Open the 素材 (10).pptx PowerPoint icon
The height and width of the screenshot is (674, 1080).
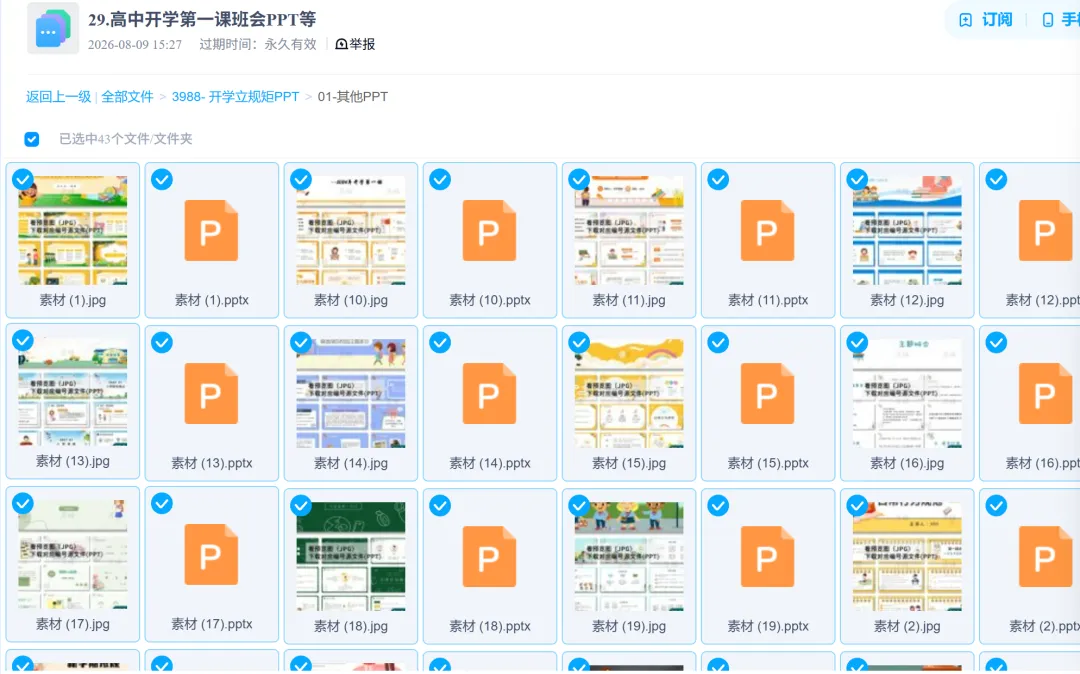click(489, 231)
